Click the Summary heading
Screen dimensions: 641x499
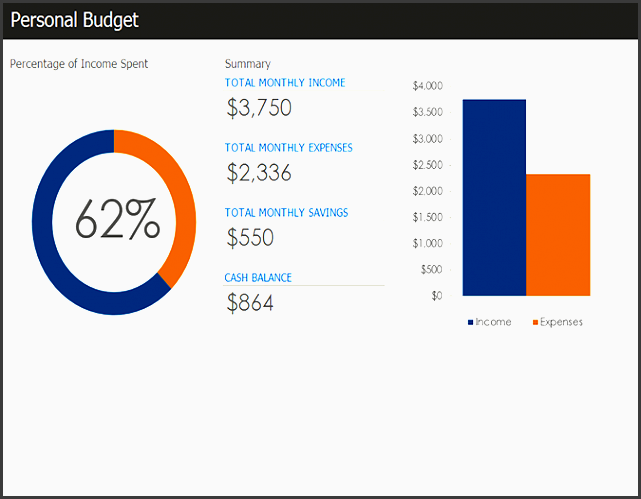click(247, 64)
